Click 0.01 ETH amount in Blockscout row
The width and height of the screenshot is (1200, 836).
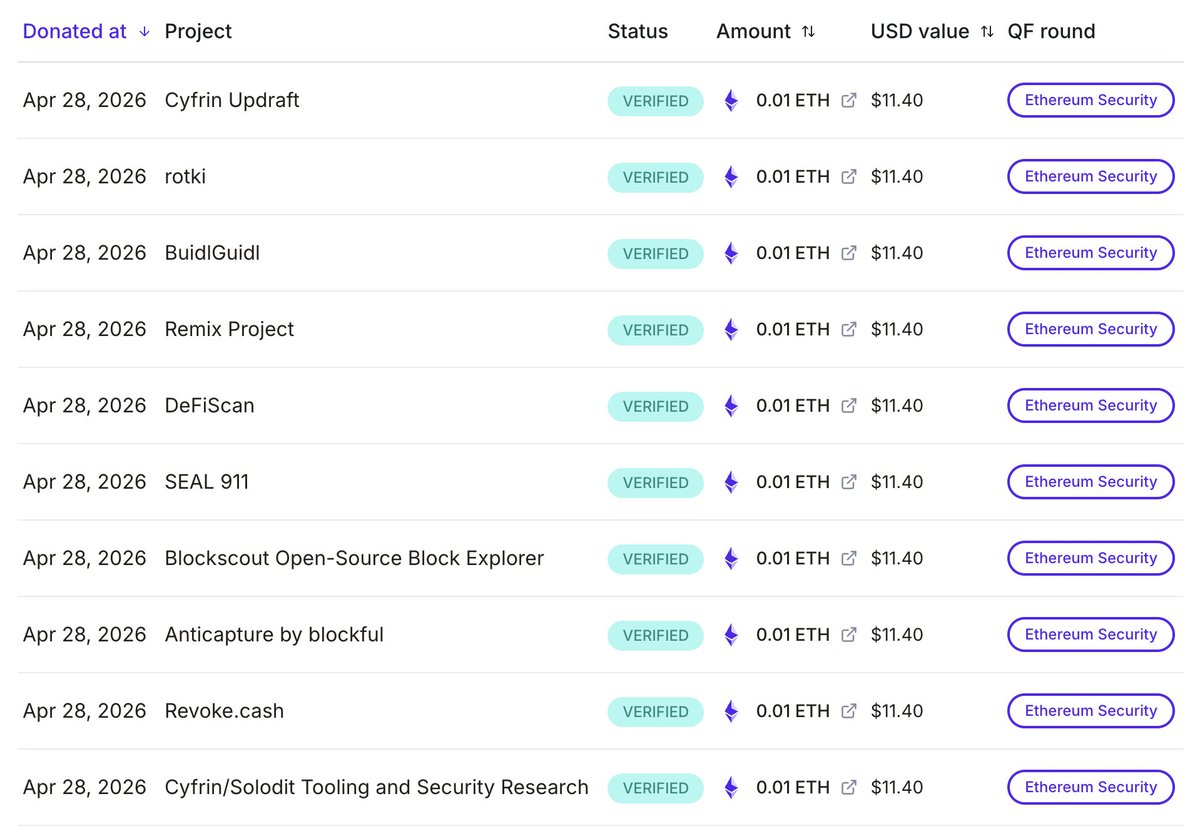[793, 558]
